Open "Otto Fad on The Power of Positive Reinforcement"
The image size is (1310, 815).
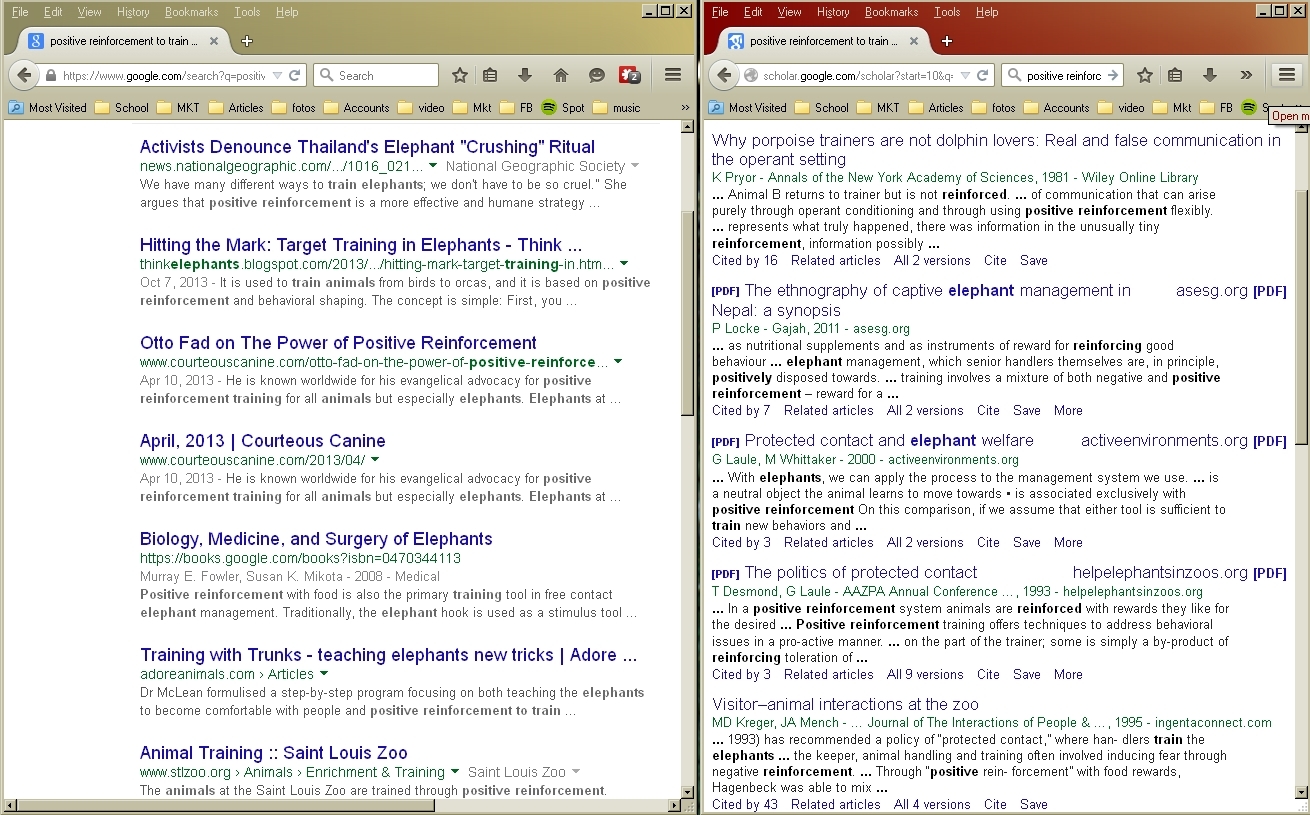click(x=338, y=343)
